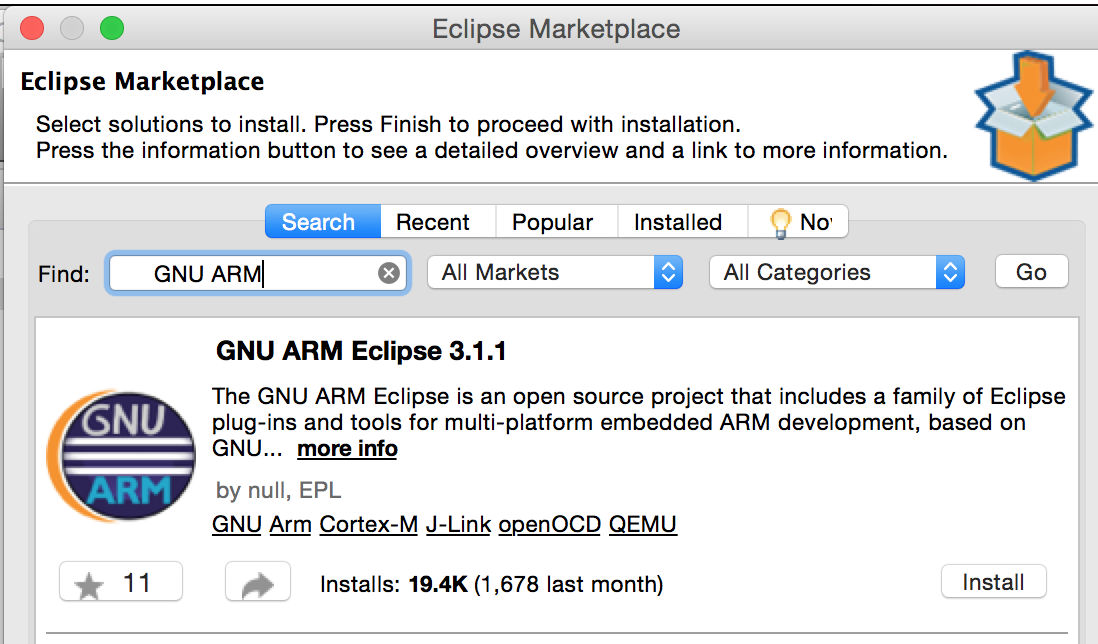Install GNU ARM Eclipse 3.1.1
The width and height of the screenshot is (1098, 644).
(x=994, y=582)
